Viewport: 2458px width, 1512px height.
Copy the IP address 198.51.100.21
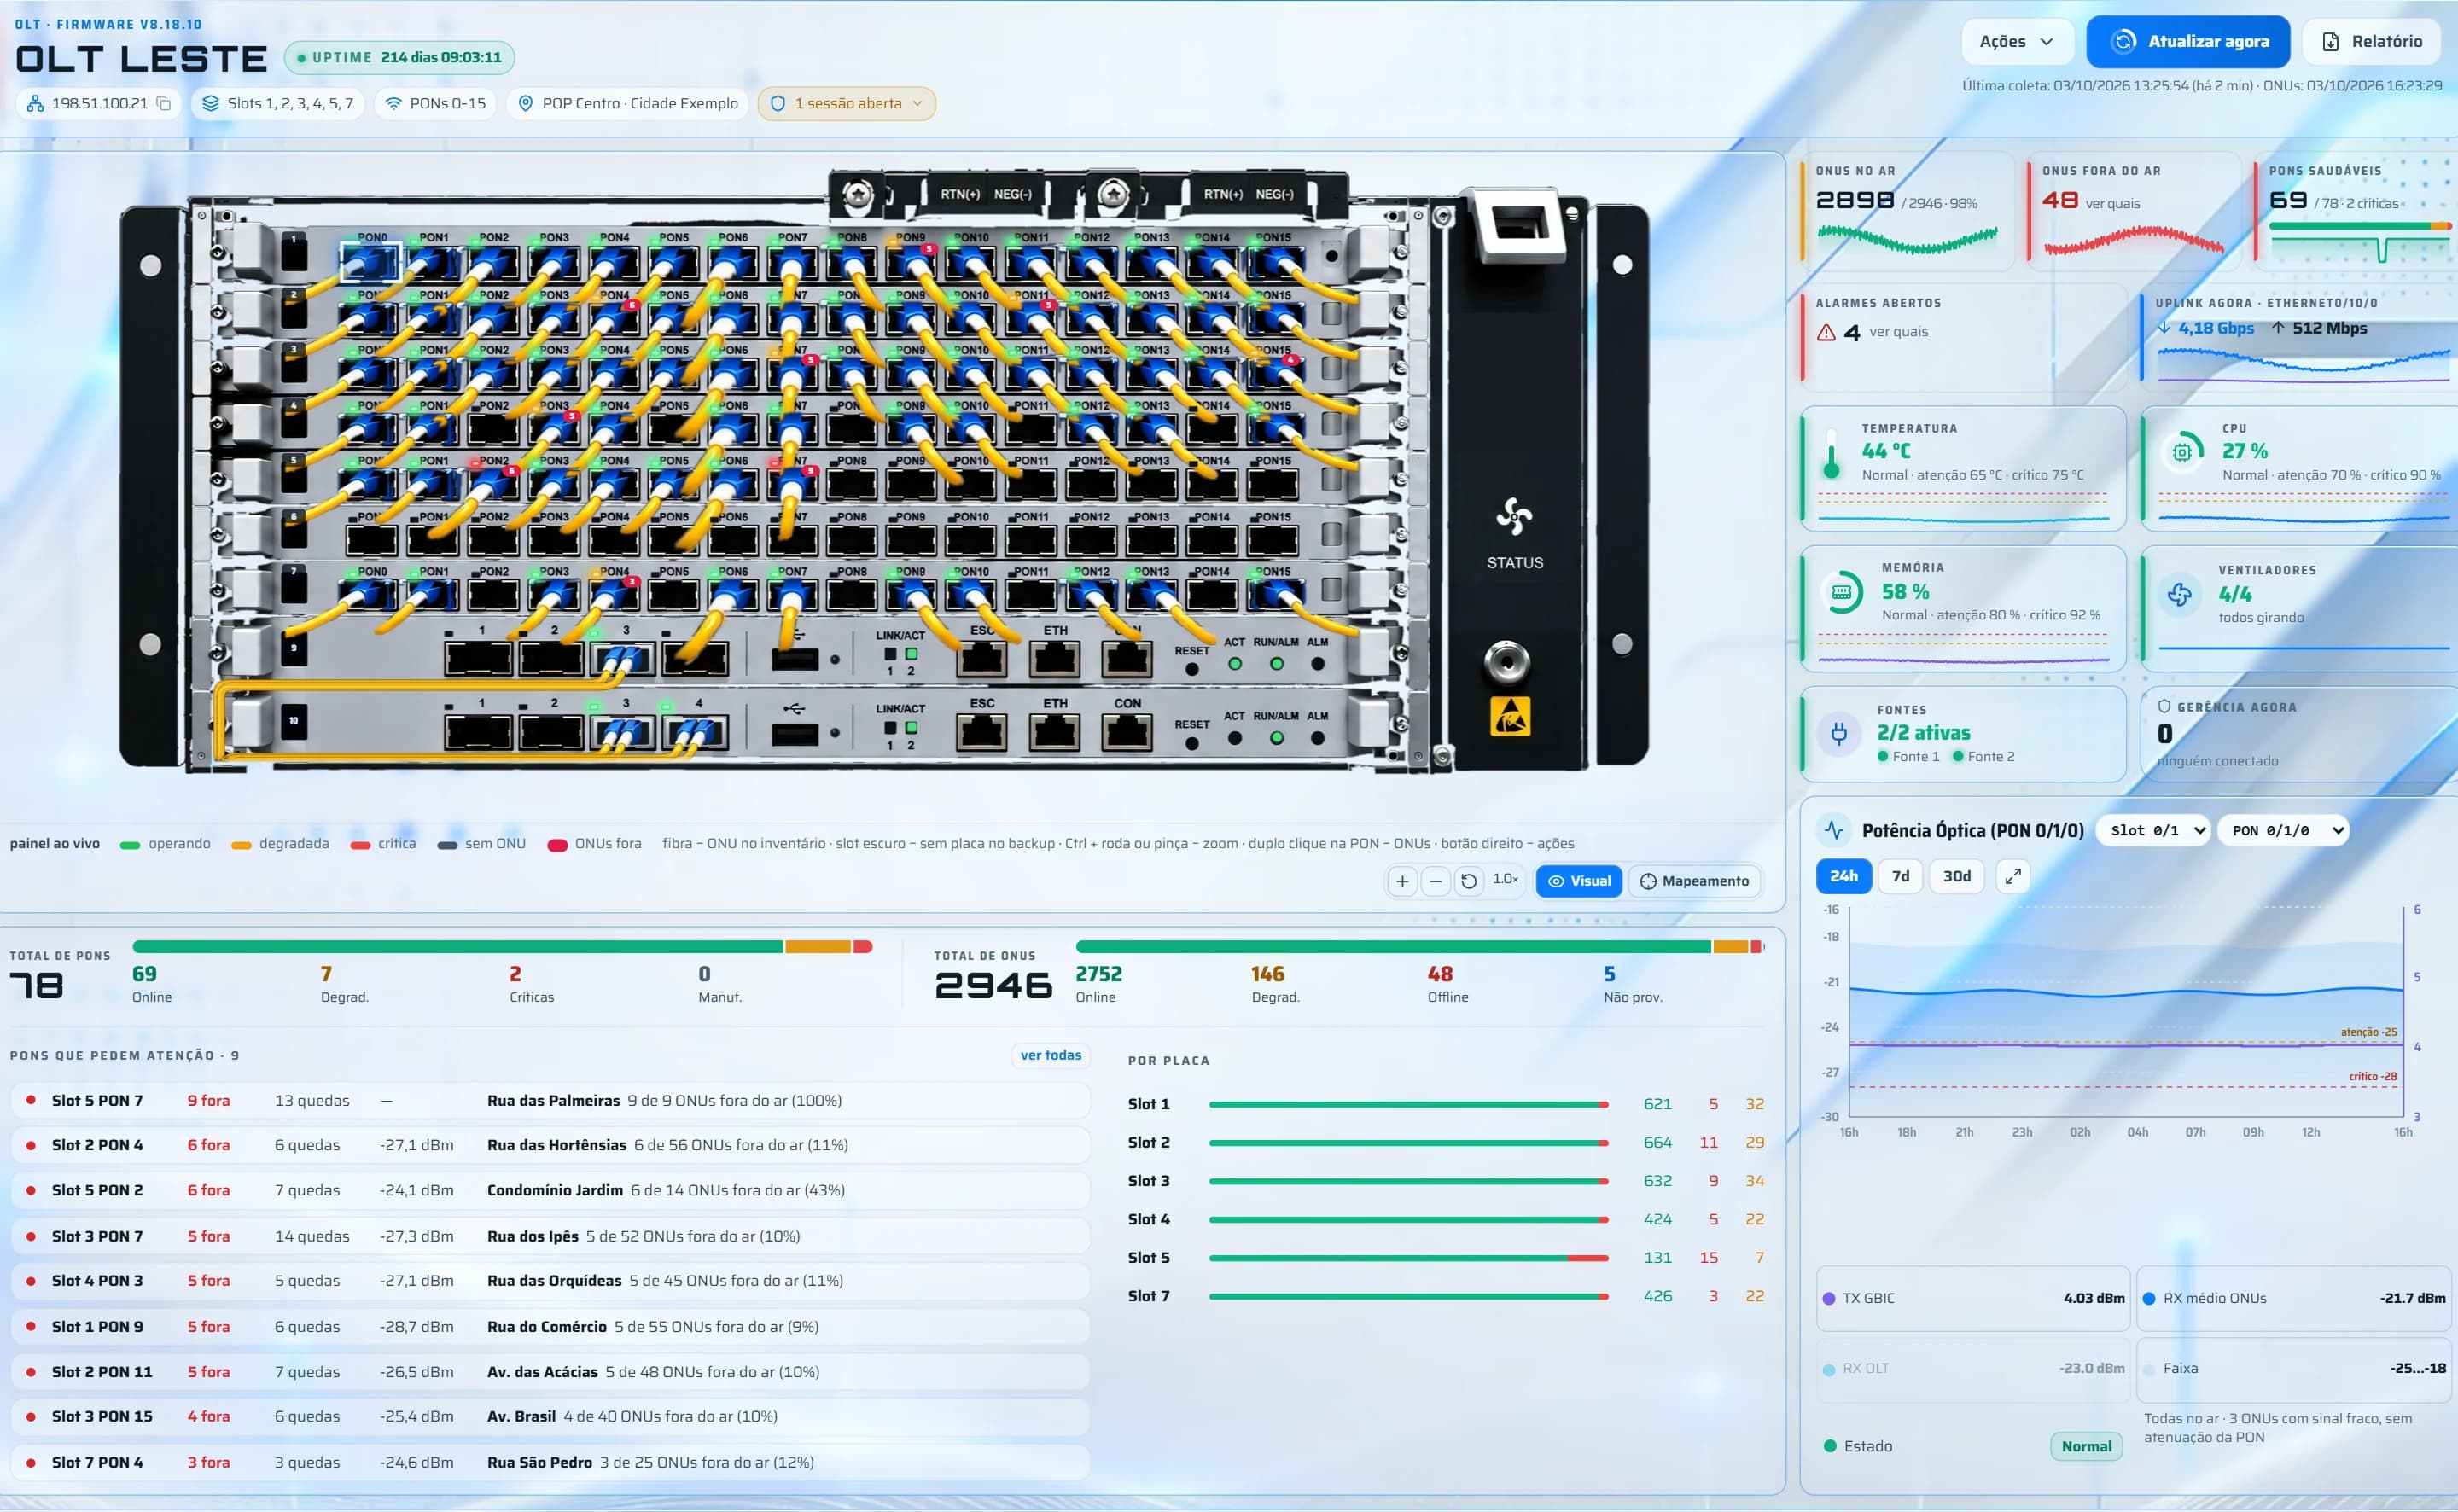[164, 103]
